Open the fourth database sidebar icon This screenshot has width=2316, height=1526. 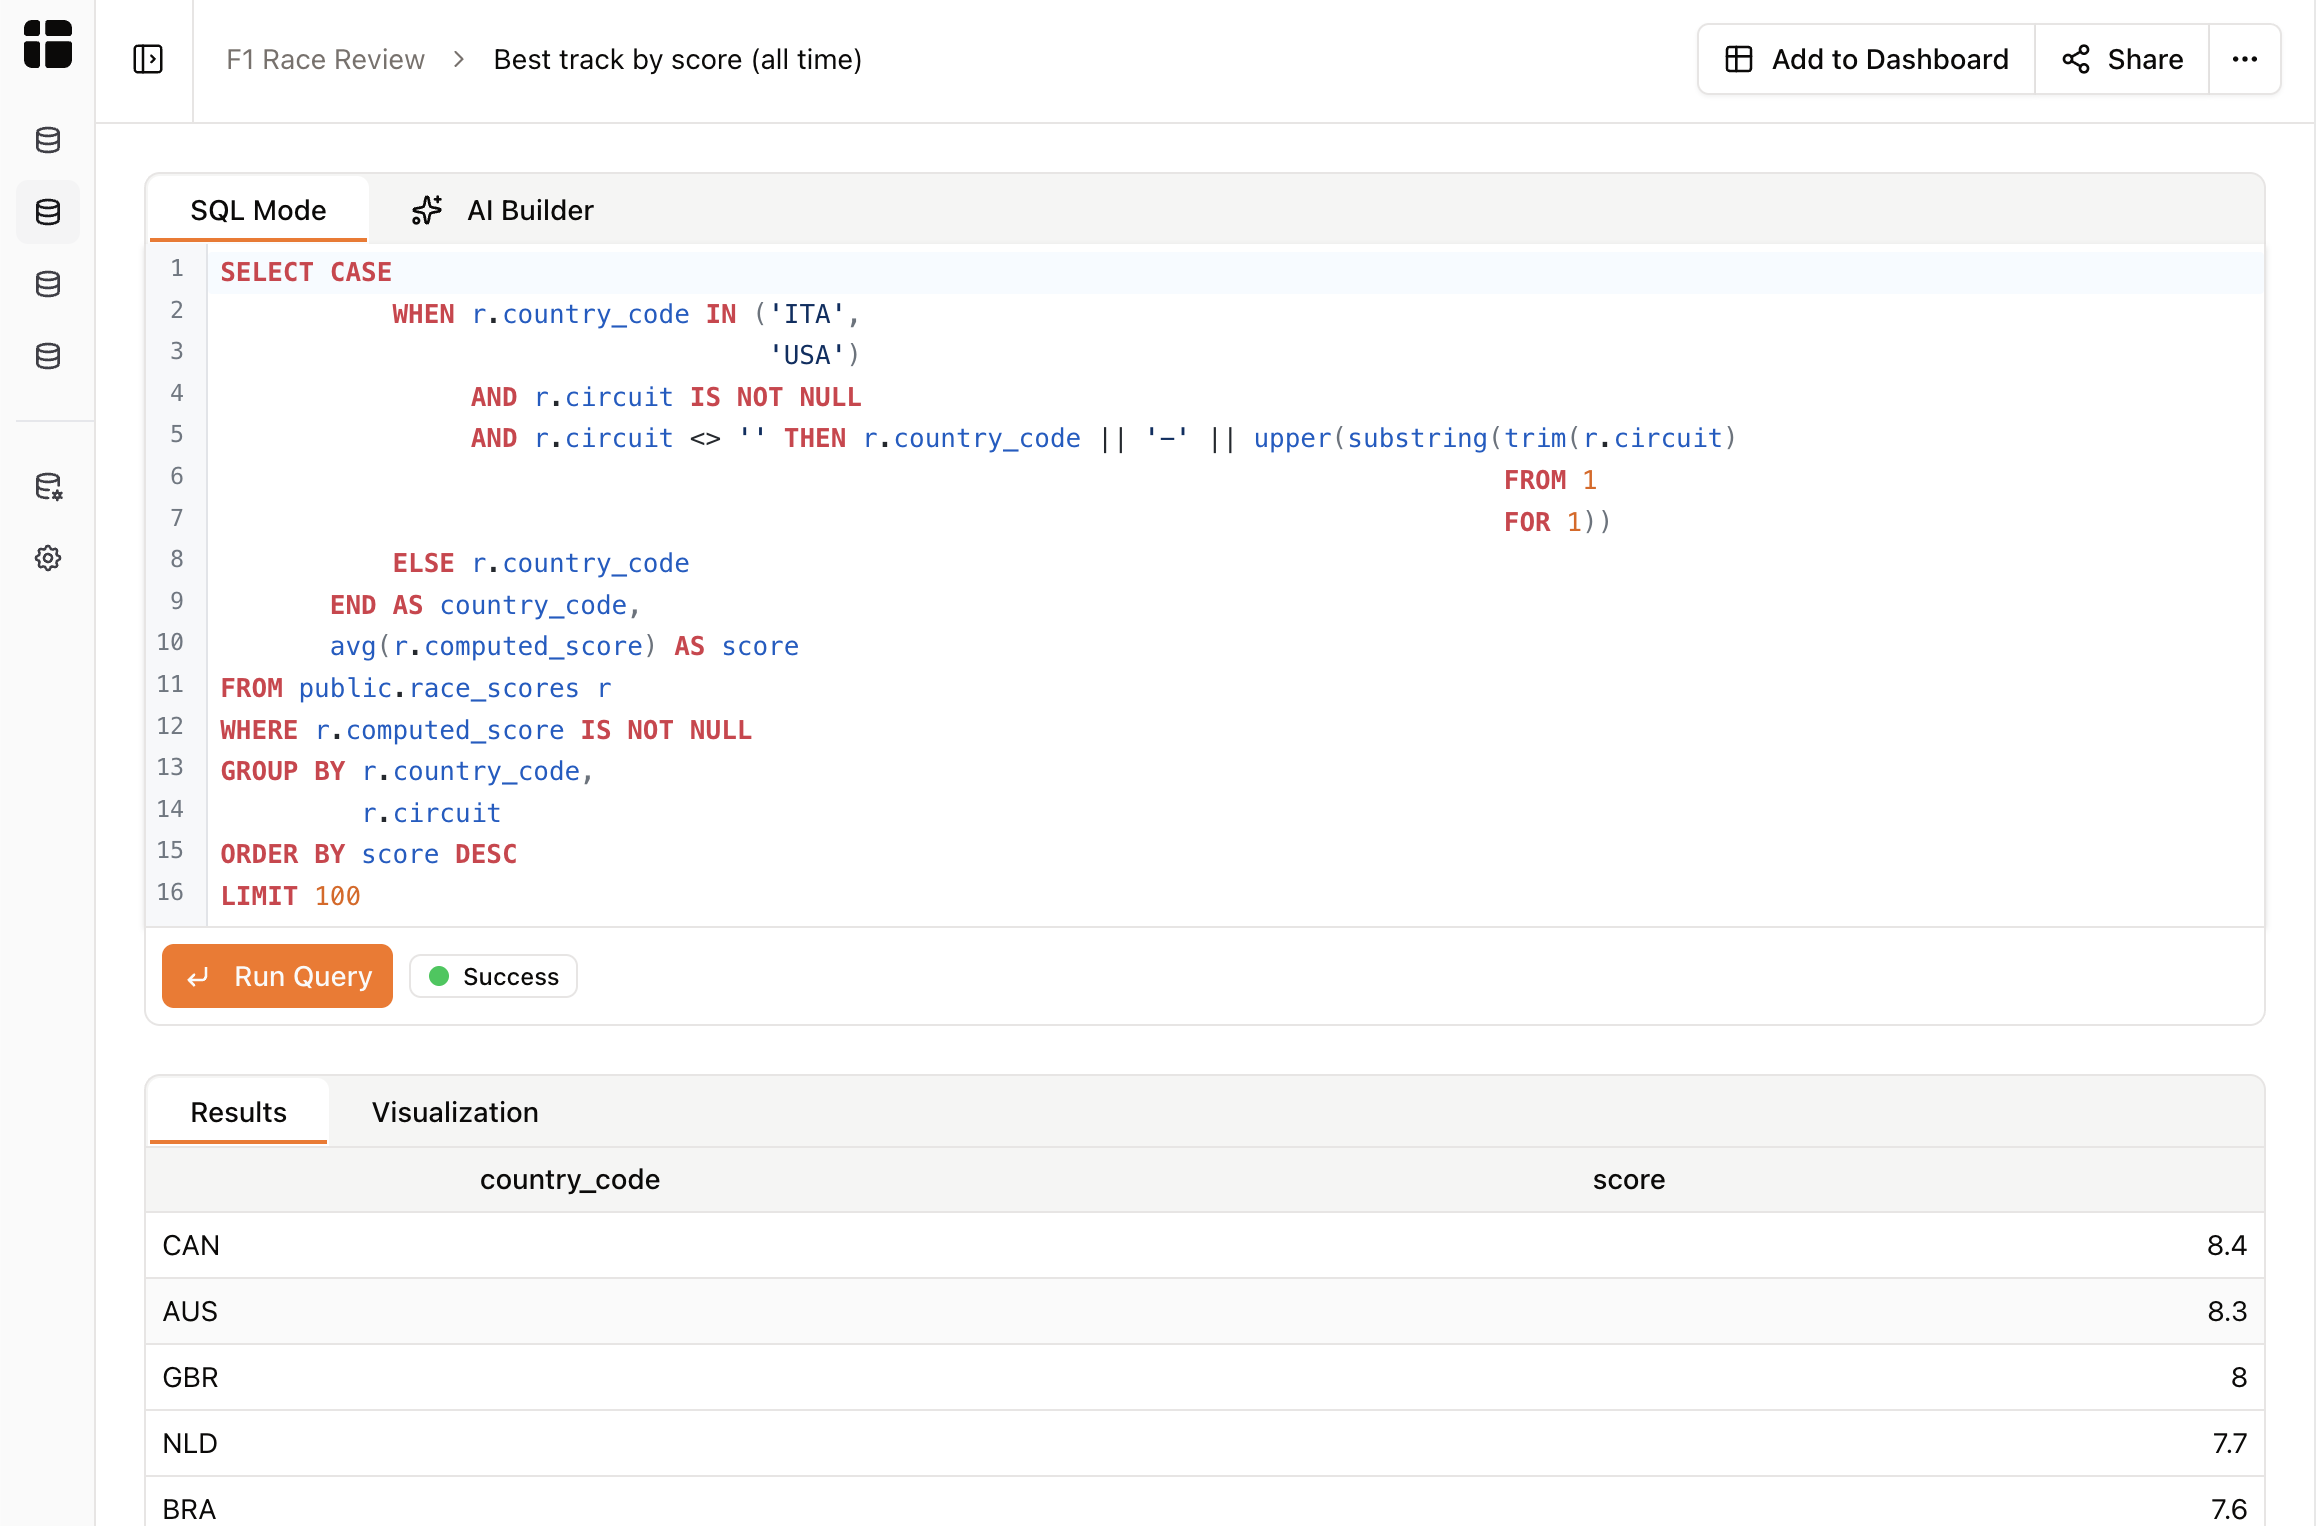coord(48,356)
